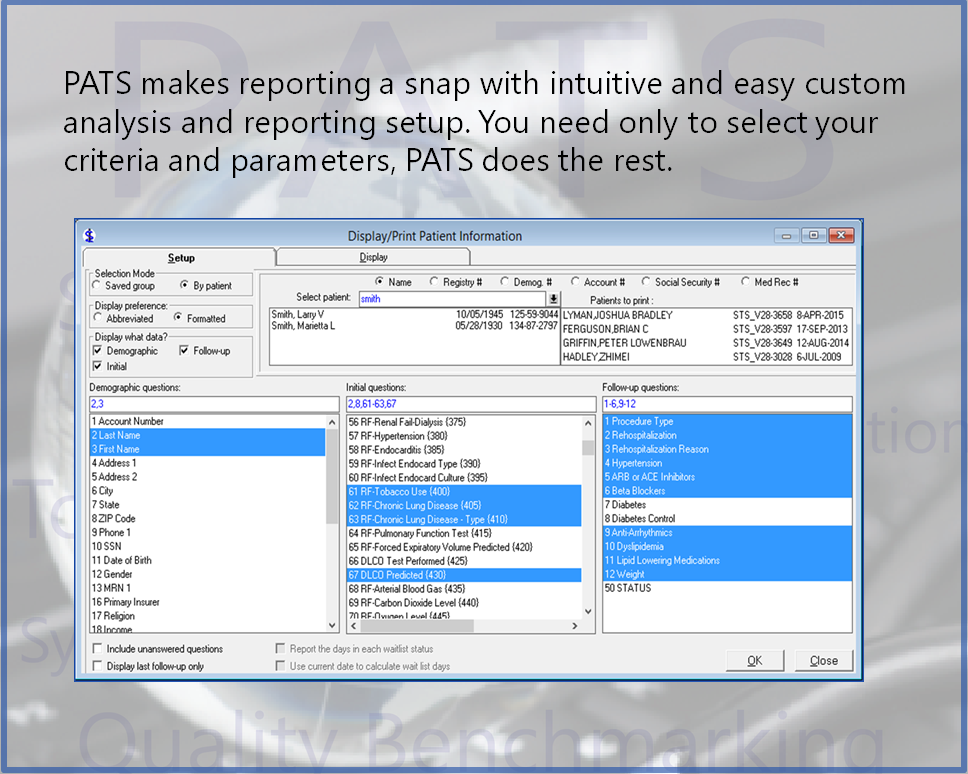
Task: Select 7 Diabetes follow-up question
Action: pyautogui.click(x=727, y=505)
